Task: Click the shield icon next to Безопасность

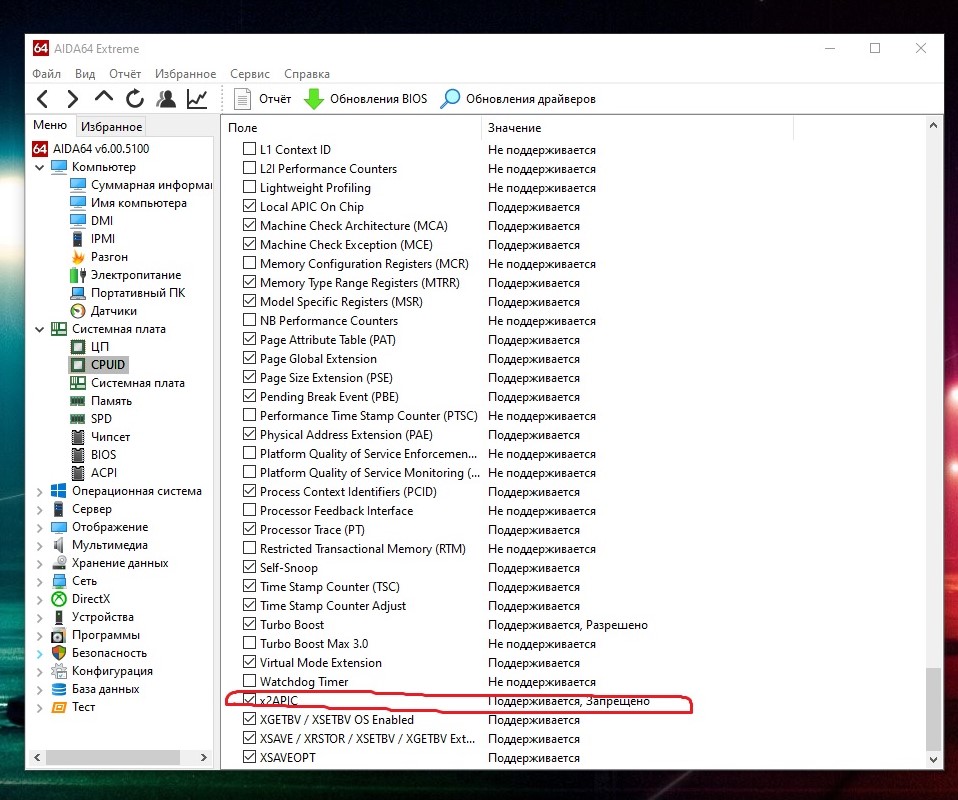Action: (x=59, y=653)
